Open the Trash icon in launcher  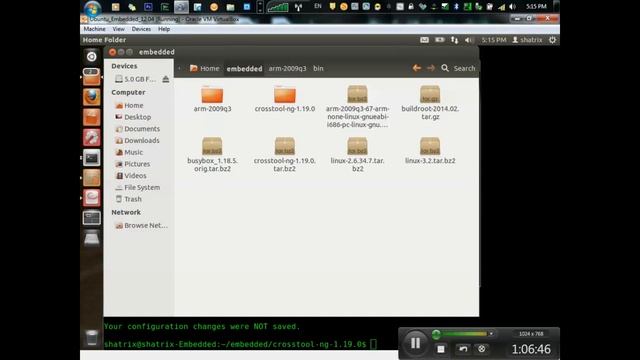(91, 338)
